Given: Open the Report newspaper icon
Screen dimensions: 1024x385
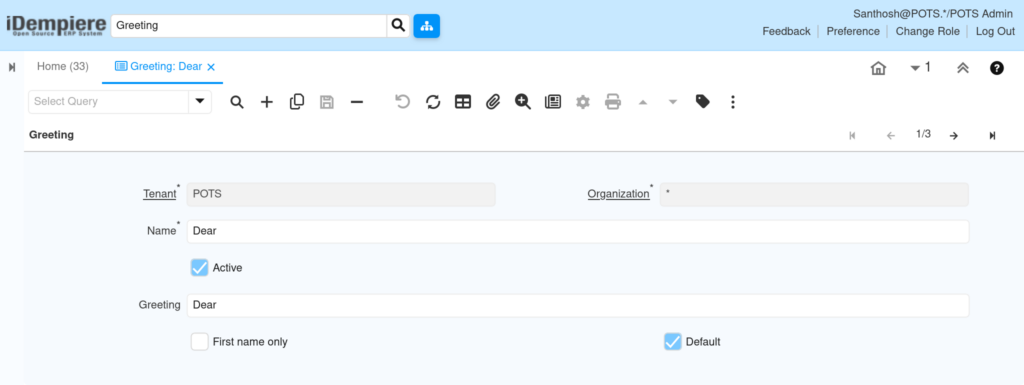Looking at the screenshot, I should [553, 102].
